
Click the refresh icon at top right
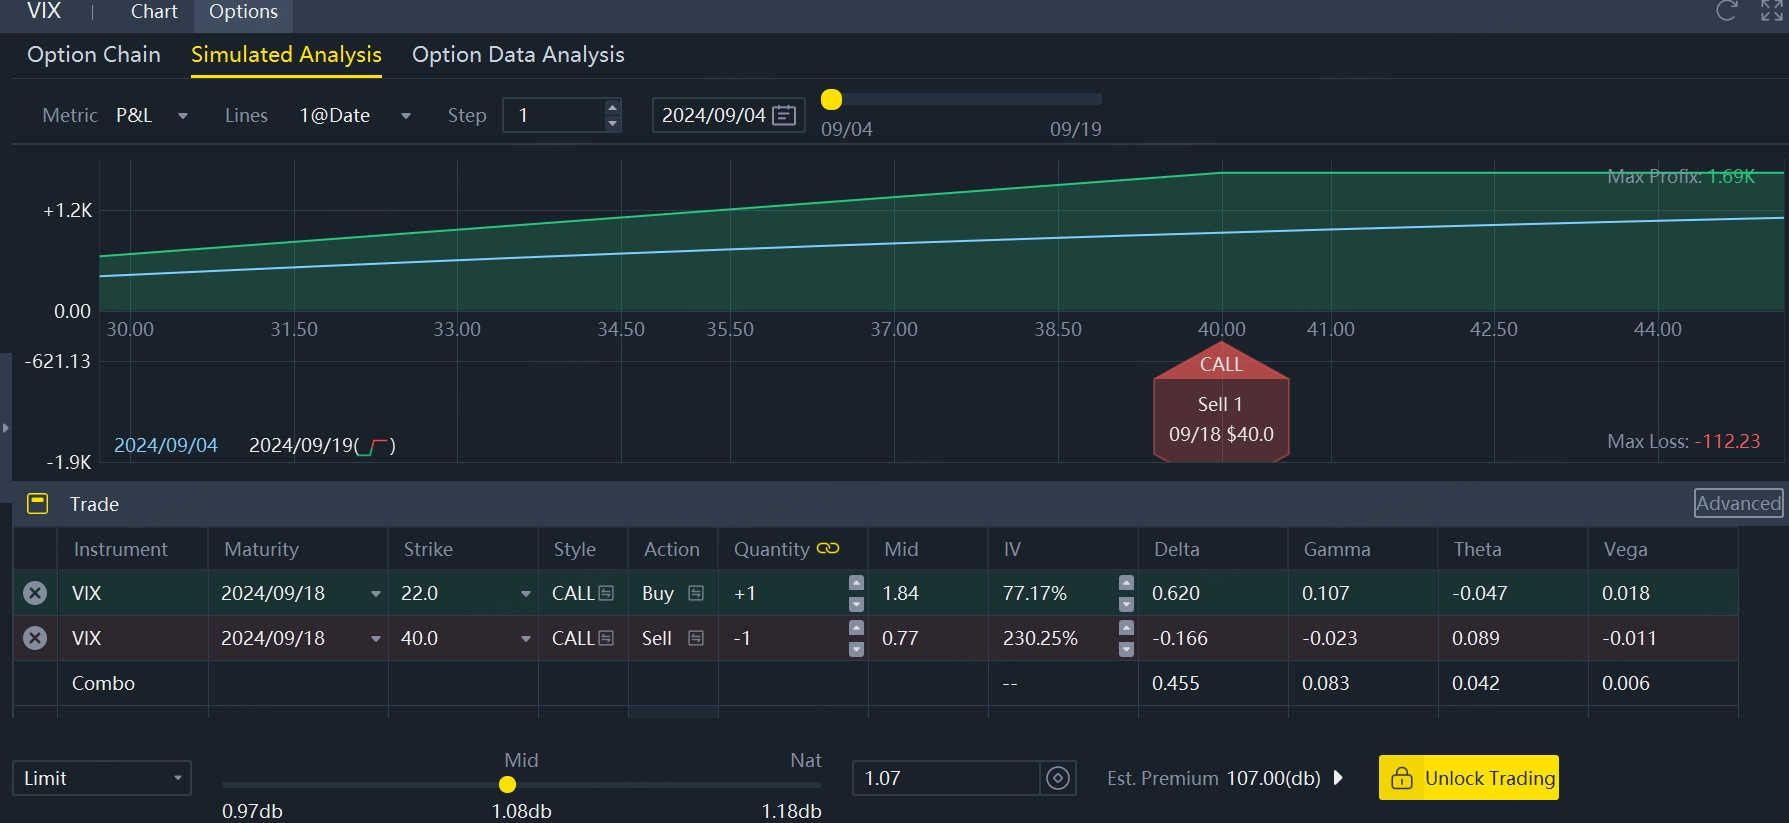click(x=1726, y=11)
